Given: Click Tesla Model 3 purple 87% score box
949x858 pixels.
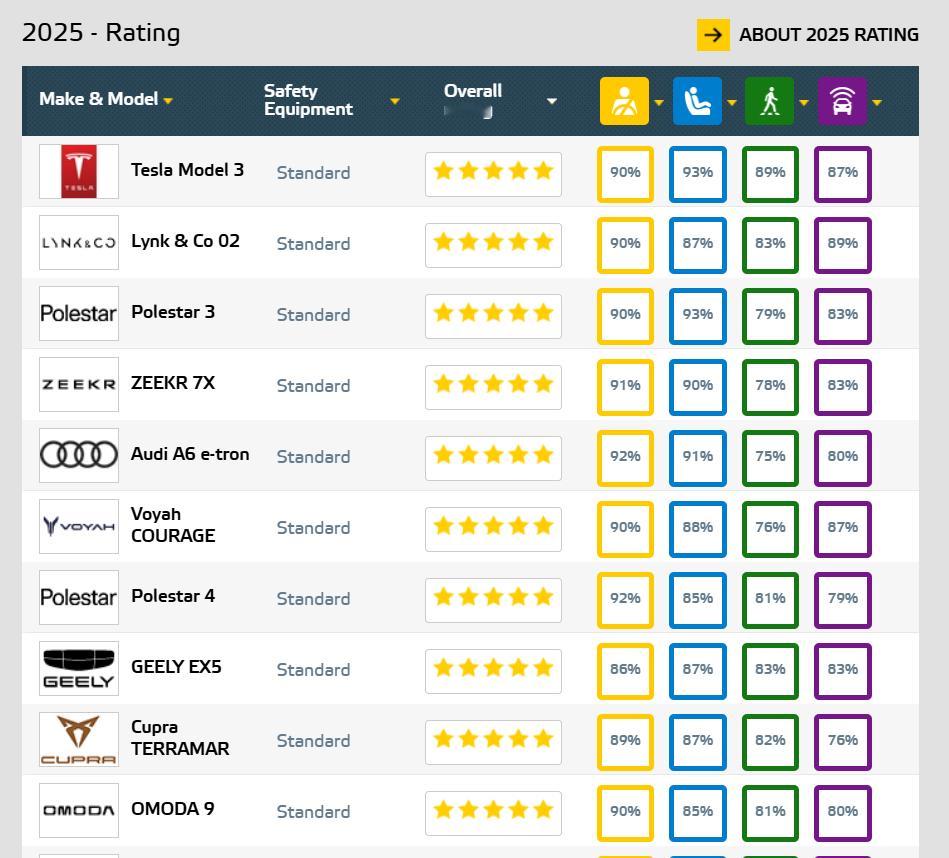Looking at the screenshot, I should click(843, 174).
